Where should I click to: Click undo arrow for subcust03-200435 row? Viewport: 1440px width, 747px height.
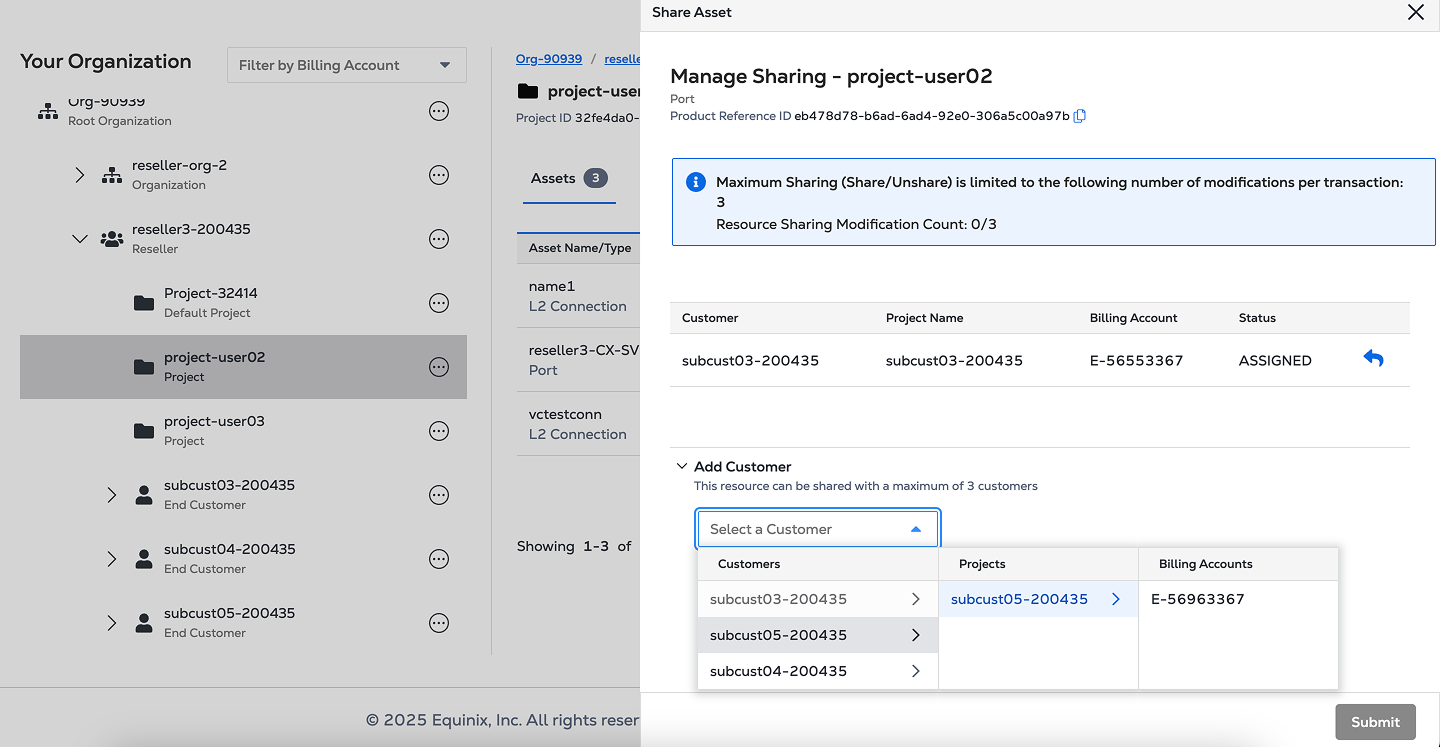click(x=1373, y=359)
